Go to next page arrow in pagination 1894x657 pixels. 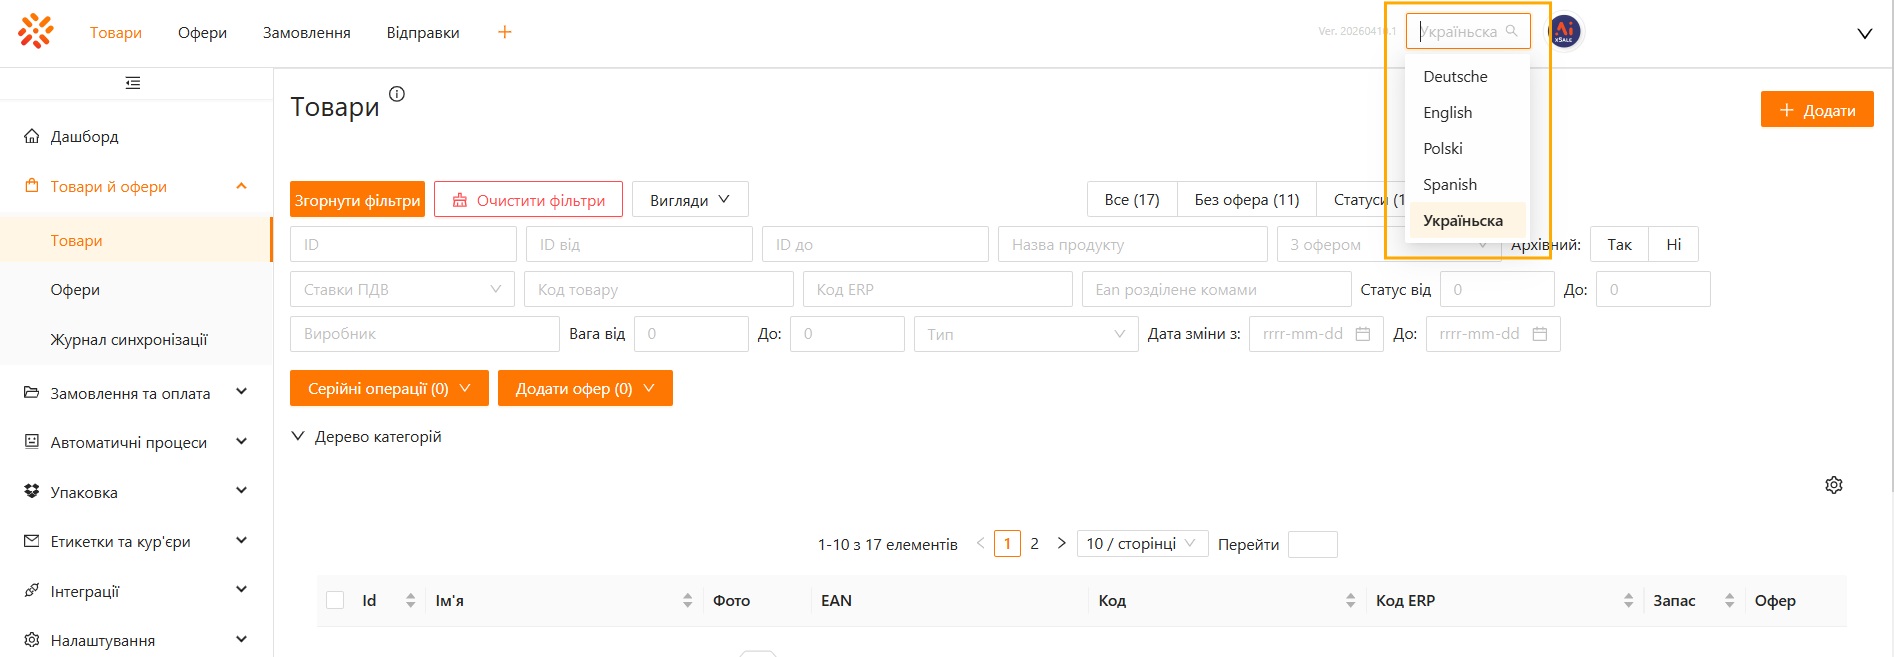coord(1061,543)
